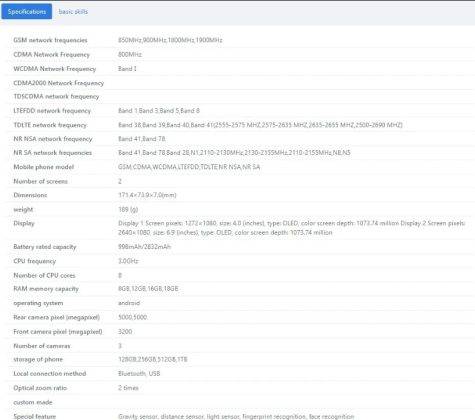Open the Specifications tab
Image resolution: width=475 pixels, height=420 pixels.
pos(27,12)
